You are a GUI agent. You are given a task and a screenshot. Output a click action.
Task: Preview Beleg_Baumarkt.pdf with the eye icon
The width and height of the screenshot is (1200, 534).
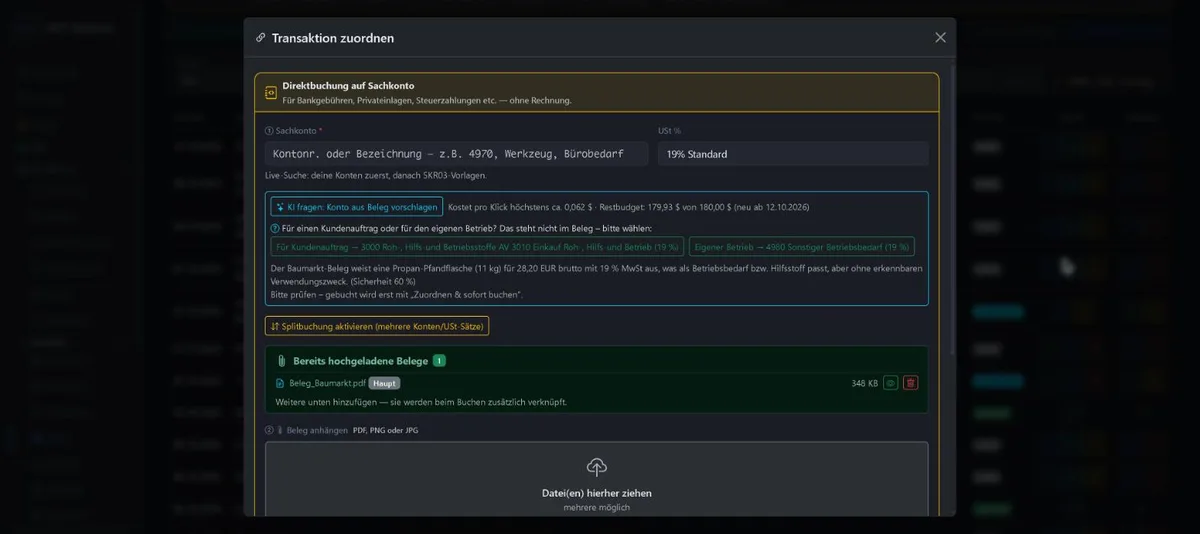pyautogui.click(x=890, y=383)
